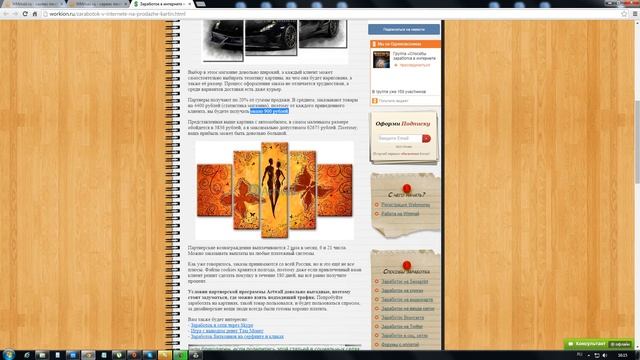Open Internet Explorer from the taskbar
The height and width of the screenshot is (360, 640).
[27, 355]
